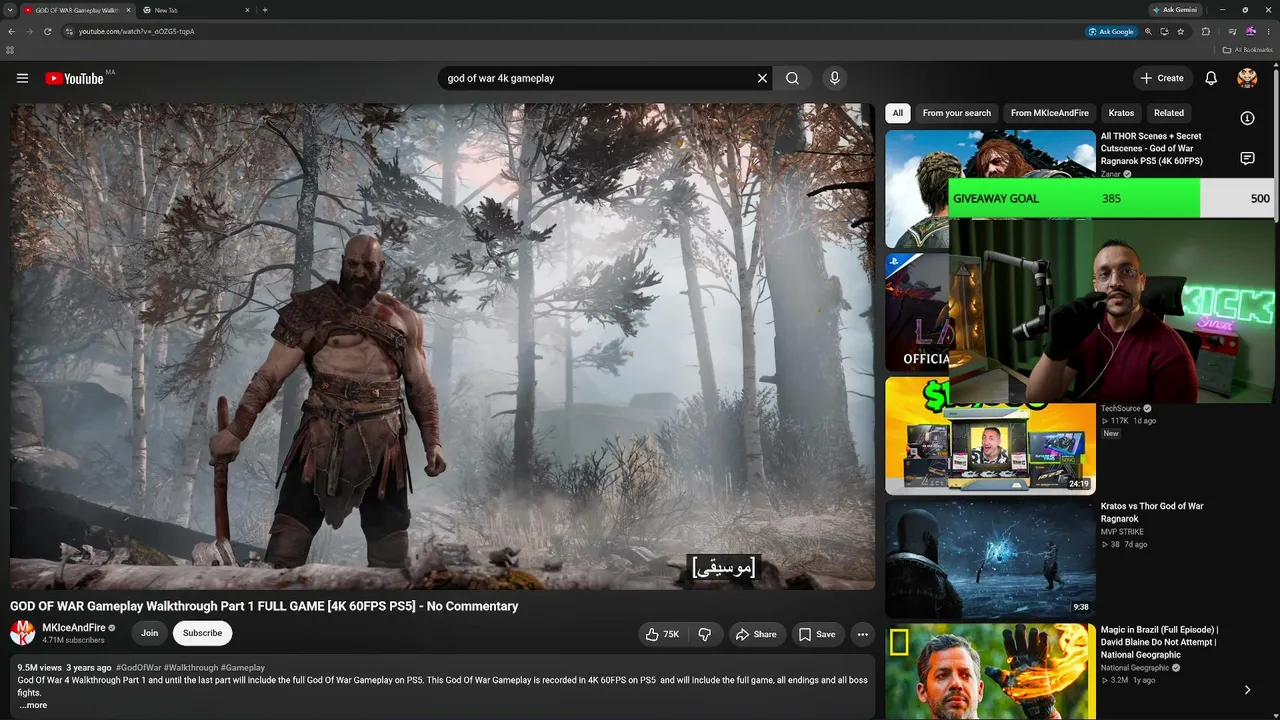Viewport: 1280px width, 720px height.
Task: Switch to the New Tab tab
Action: [x=196, y=10]
